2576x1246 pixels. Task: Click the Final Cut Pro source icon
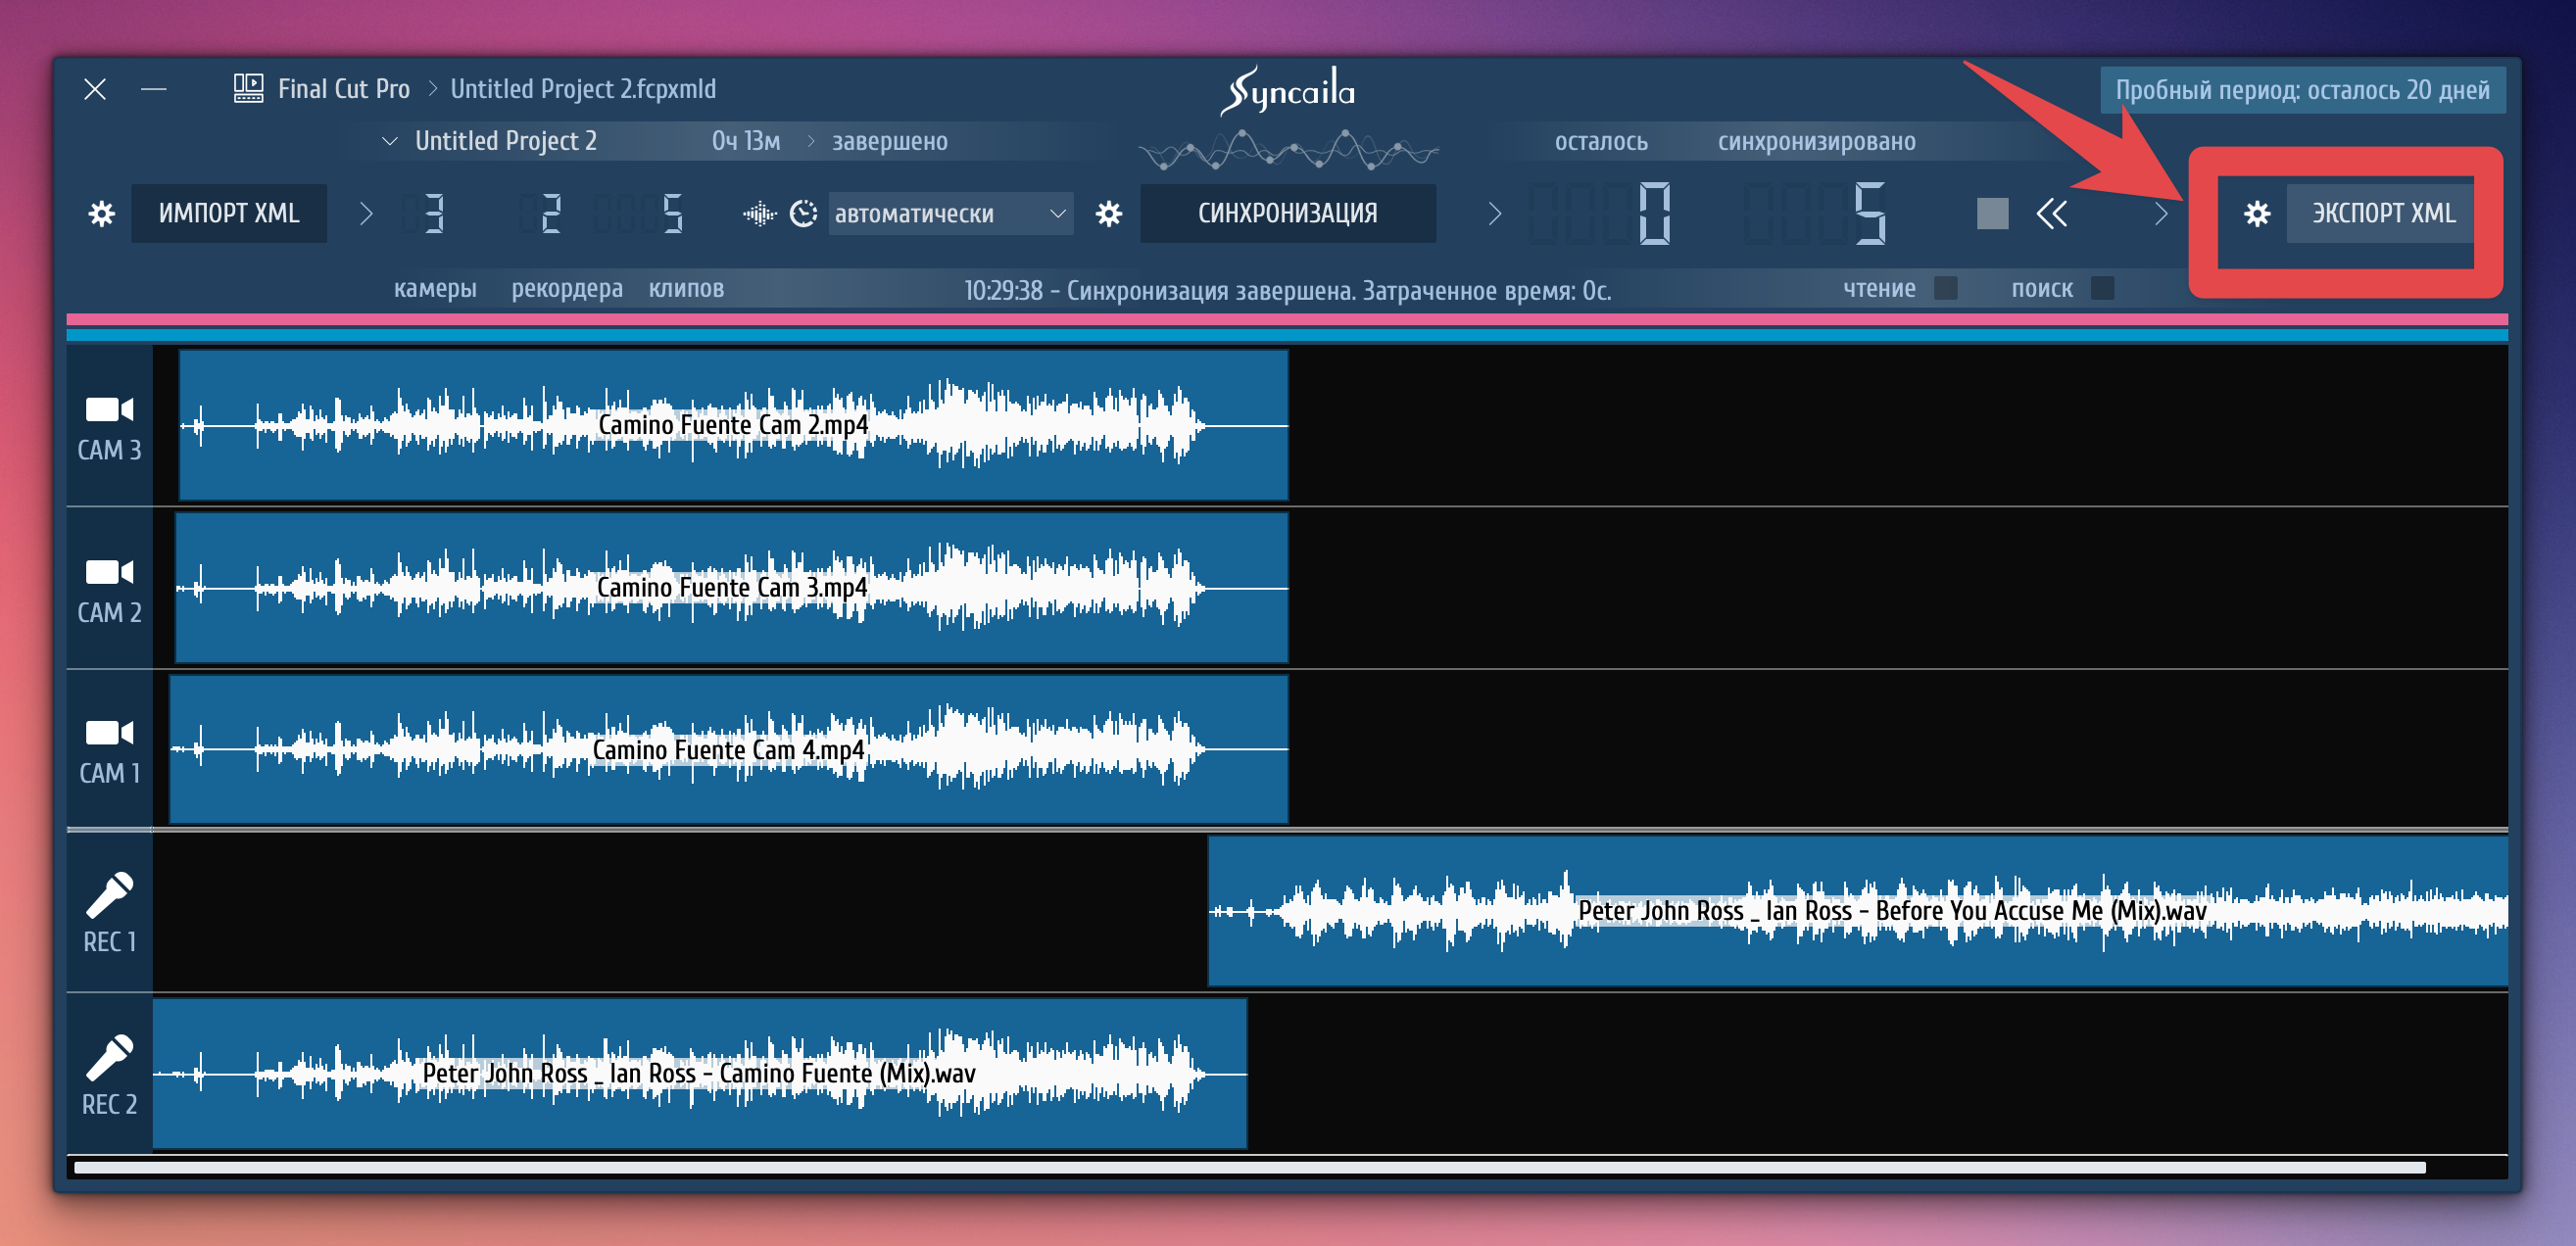(248, 88)
